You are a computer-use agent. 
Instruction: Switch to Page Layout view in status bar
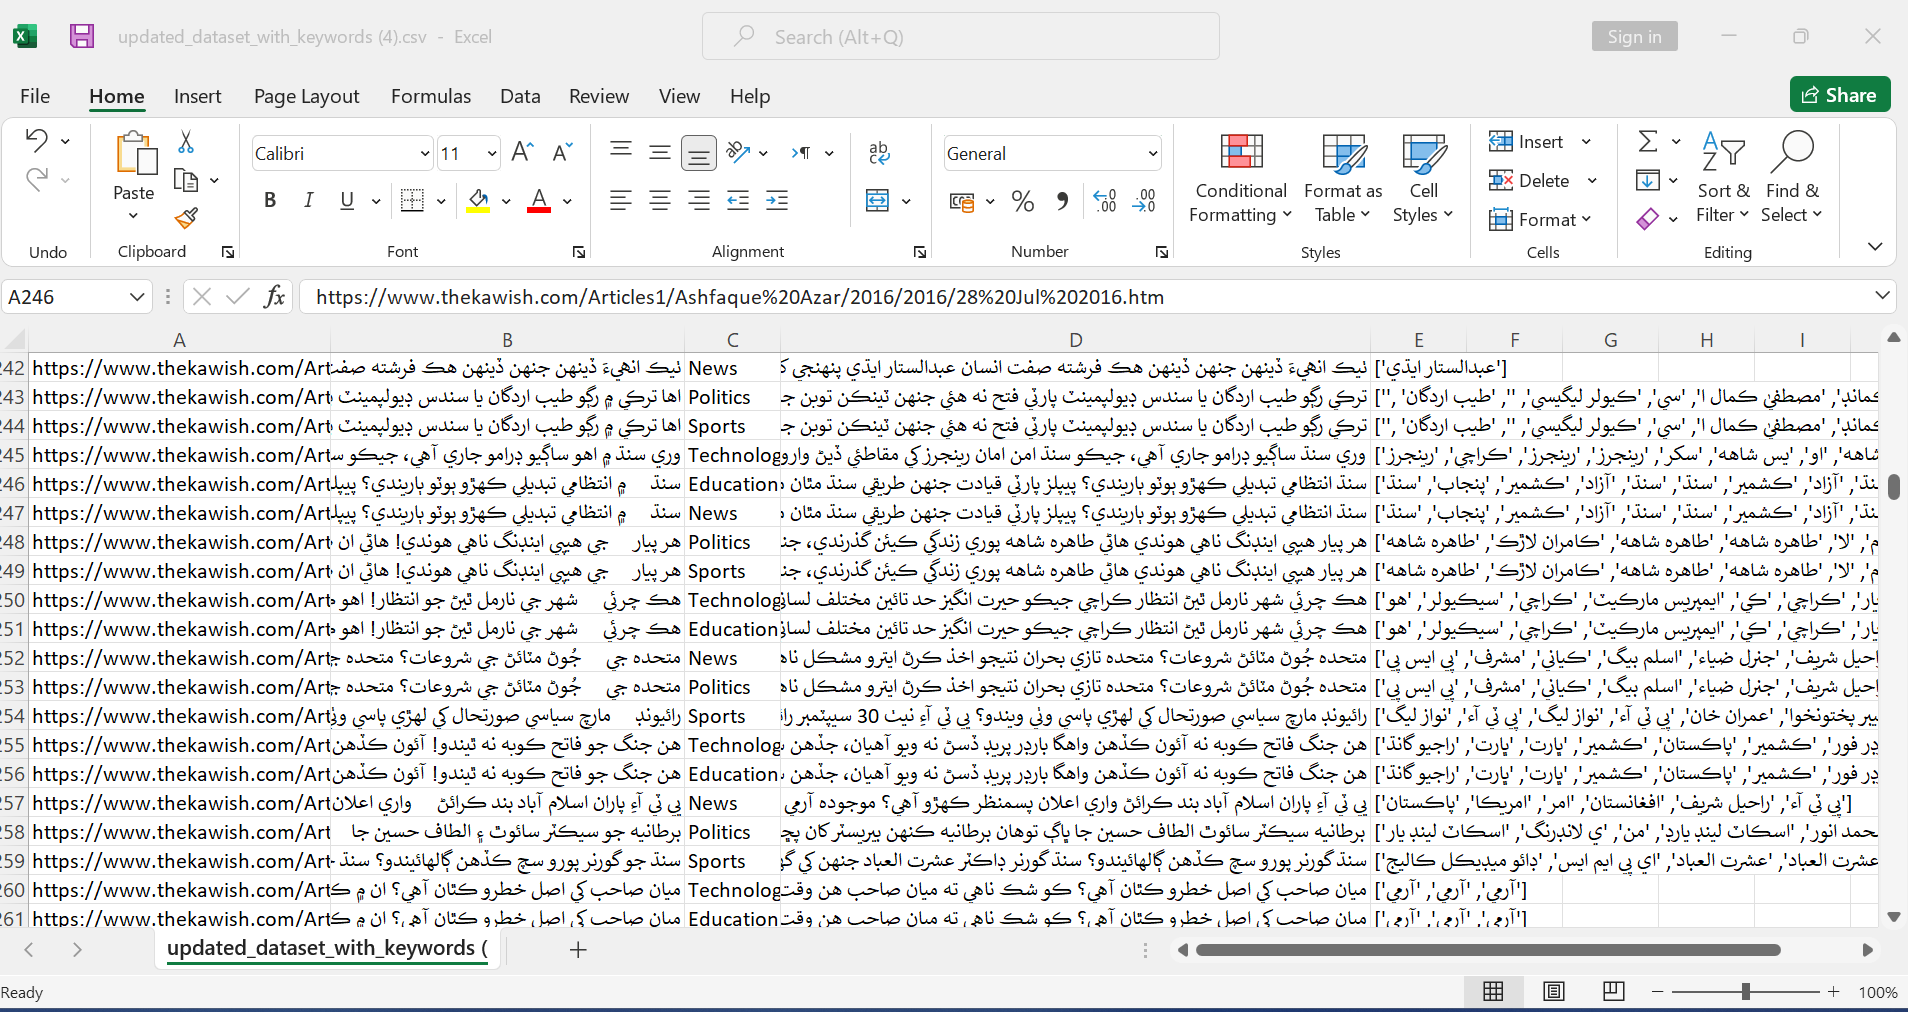[1554, 991]
